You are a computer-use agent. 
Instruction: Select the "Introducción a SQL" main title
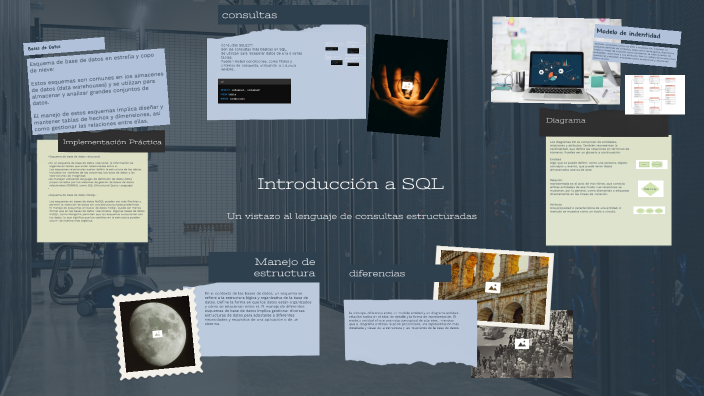(x=351, y=184)
